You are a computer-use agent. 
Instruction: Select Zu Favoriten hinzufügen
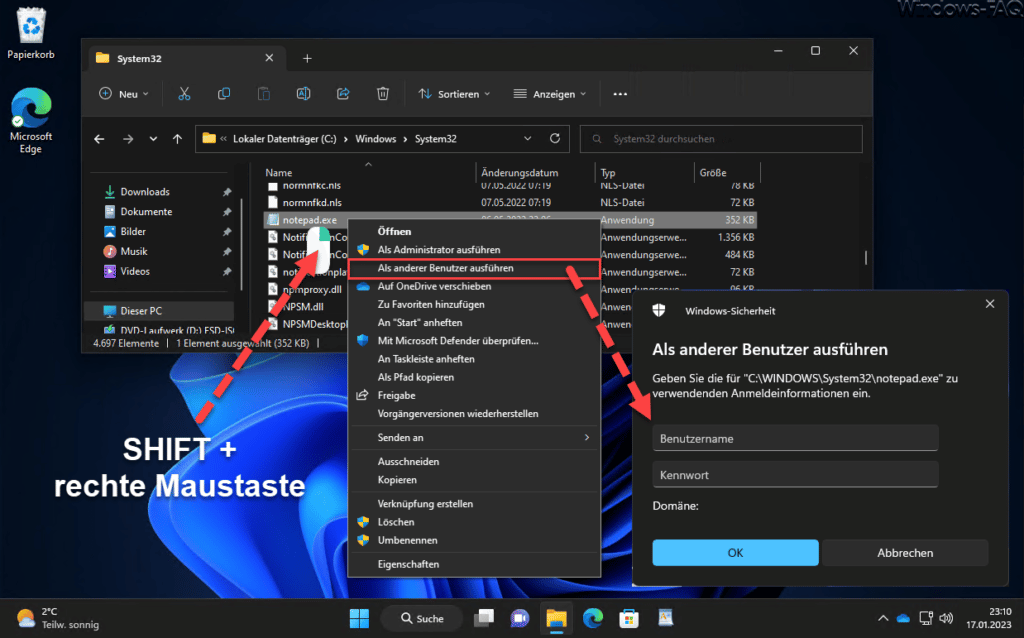click(475, 304)
